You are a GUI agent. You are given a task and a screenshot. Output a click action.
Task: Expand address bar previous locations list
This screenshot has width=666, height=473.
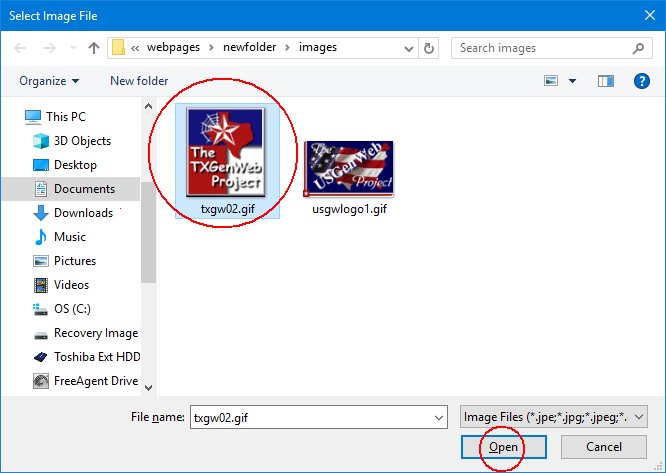(x=409, y=48)
